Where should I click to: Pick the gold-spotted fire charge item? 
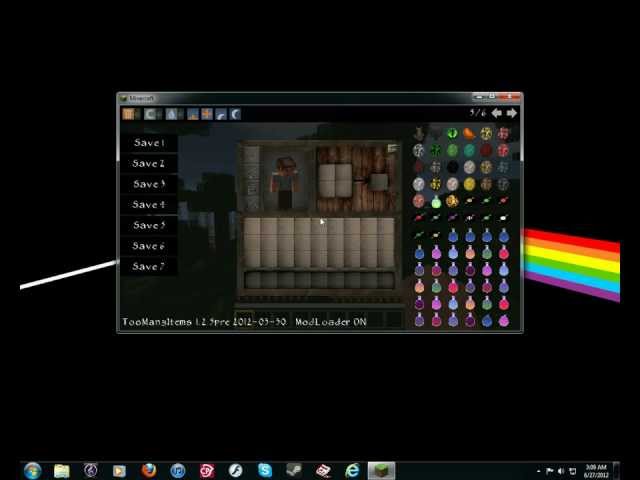(x=452, y=201)
